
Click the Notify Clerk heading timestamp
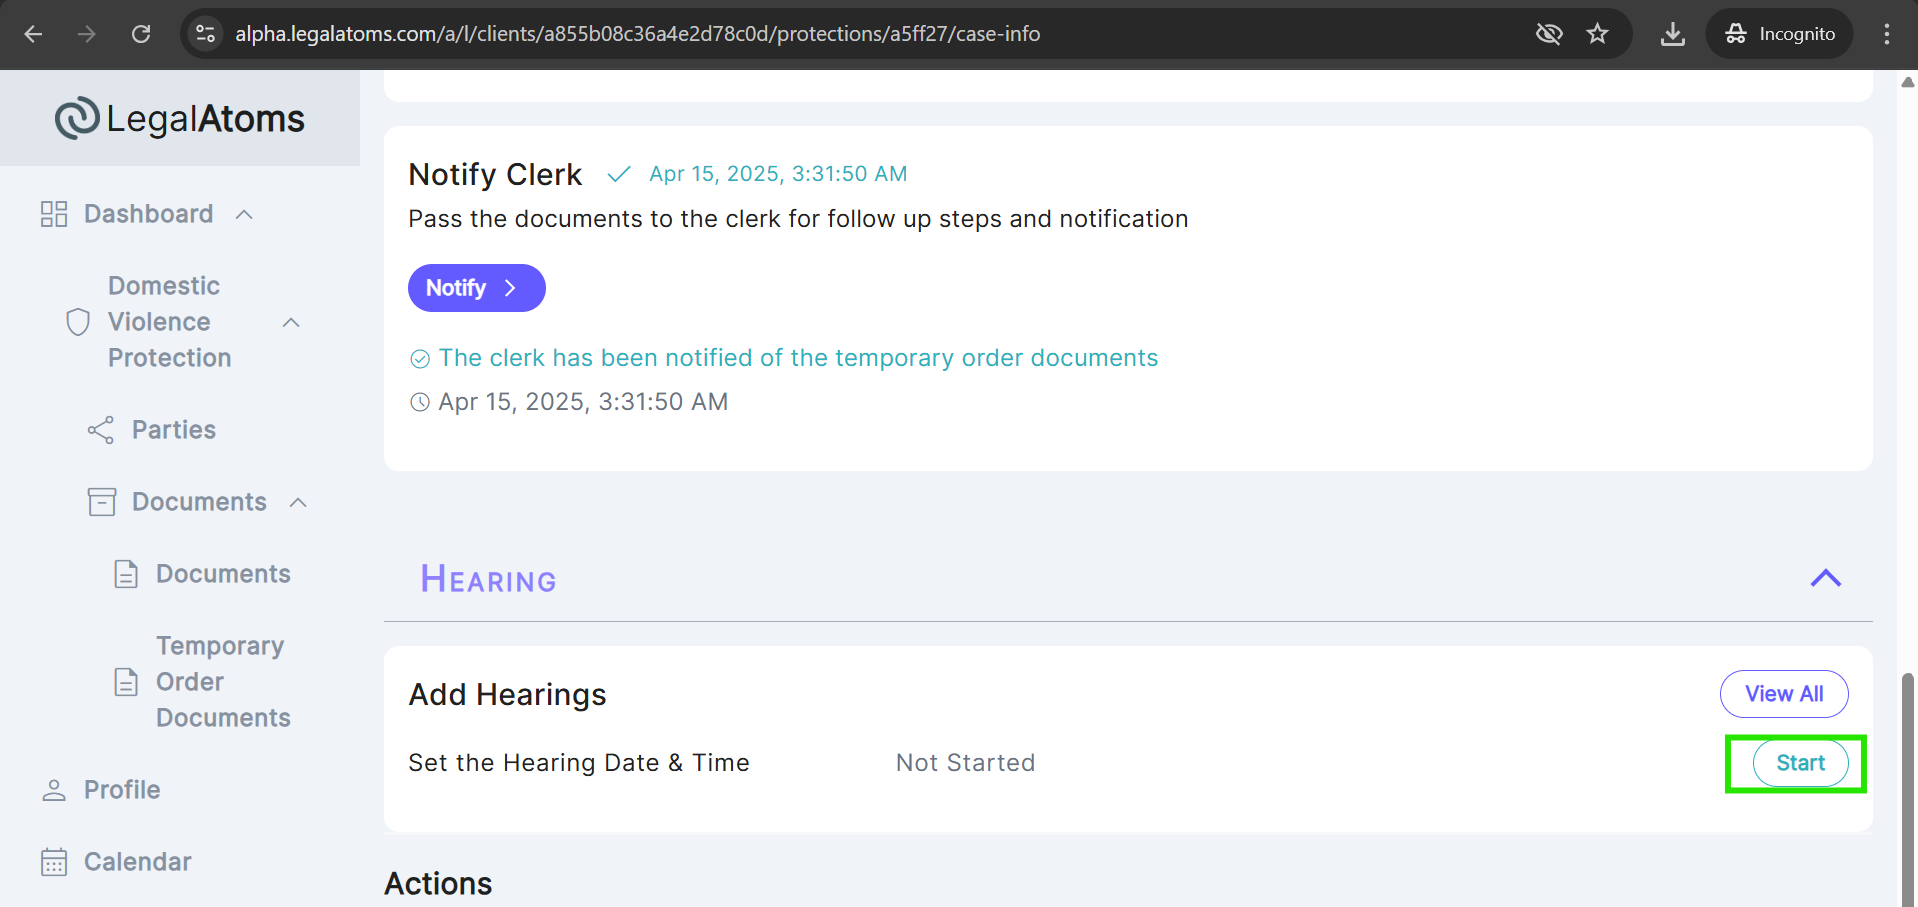[x=778, y=174]
